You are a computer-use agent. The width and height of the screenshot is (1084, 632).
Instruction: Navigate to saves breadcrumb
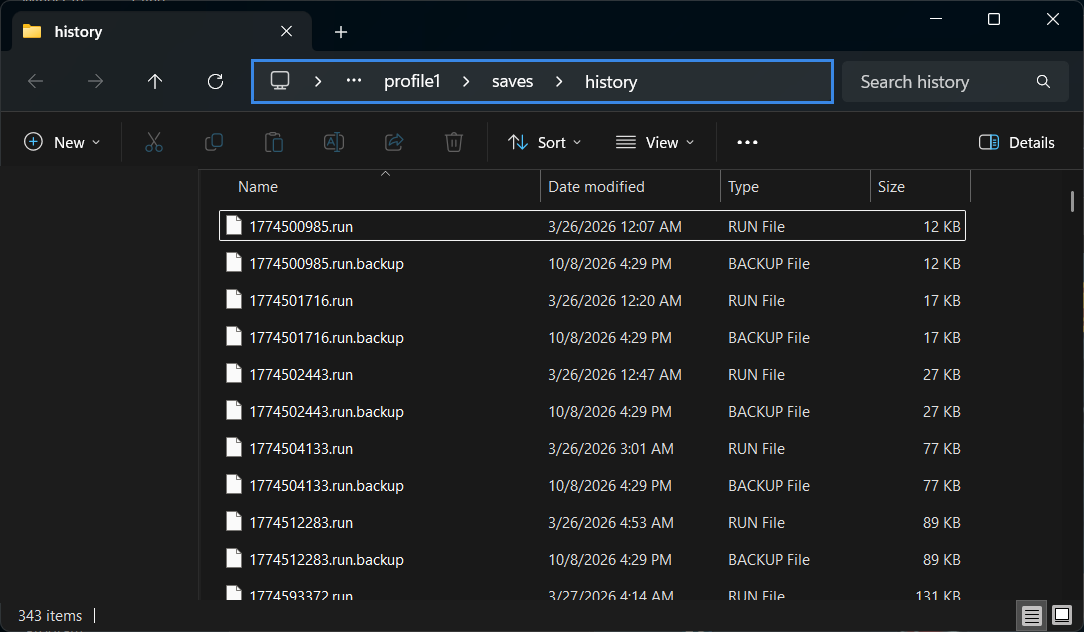pyautogui.click(x=512, y=82)
